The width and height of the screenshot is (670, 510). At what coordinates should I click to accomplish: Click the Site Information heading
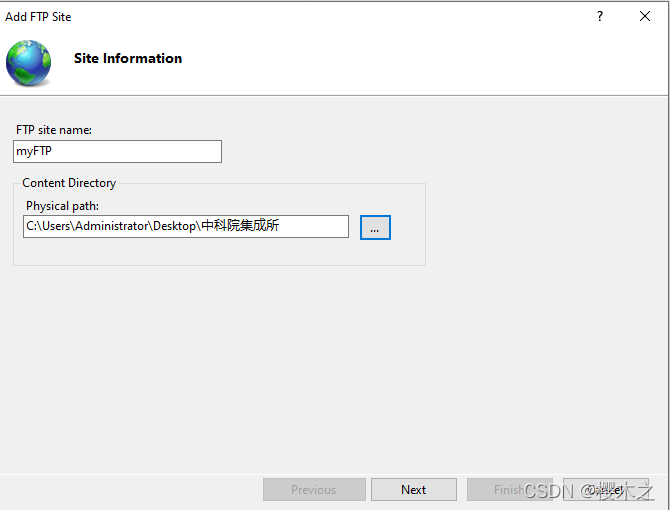(x=128, y=58)
